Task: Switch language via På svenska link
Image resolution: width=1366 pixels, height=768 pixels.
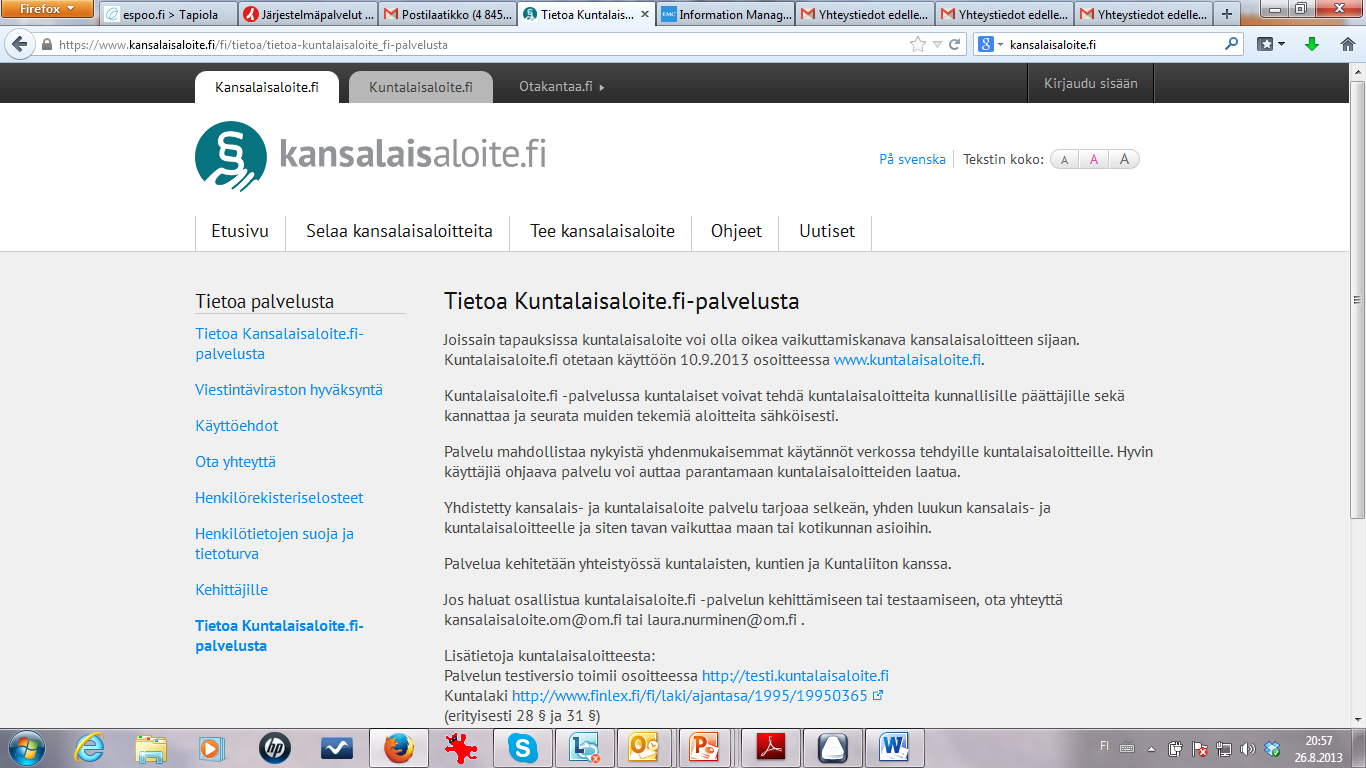Action: click(912, 159)
